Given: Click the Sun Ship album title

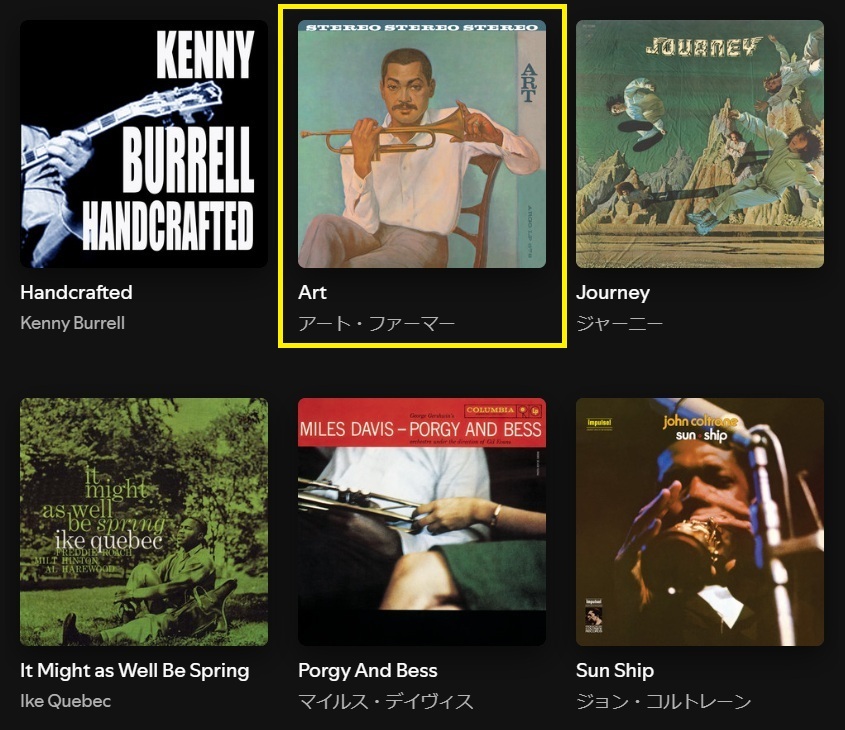Looking at the screenshot, I should click(x=615, y=671).
